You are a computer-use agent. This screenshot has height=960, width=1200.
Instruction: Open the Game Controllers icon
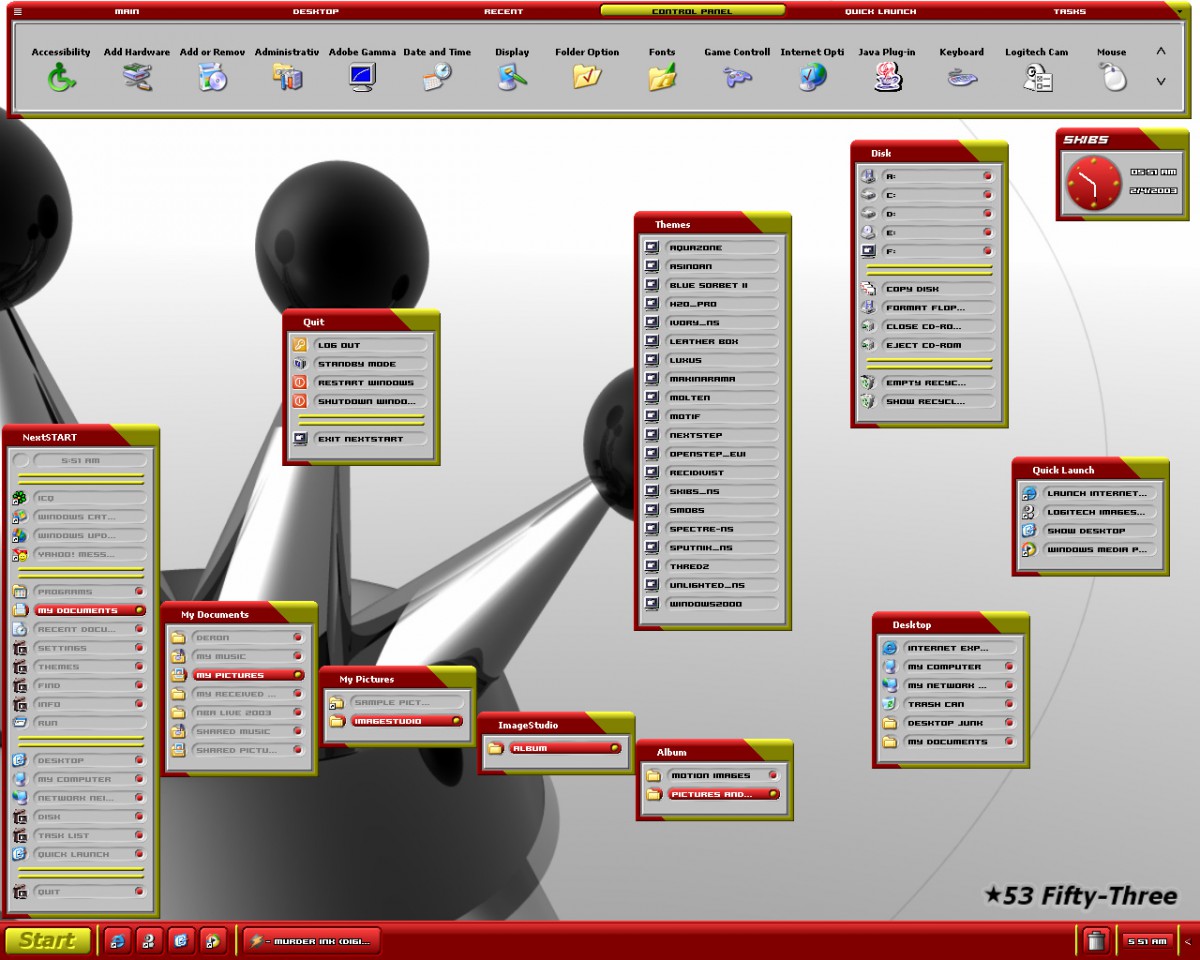point(737,77)
